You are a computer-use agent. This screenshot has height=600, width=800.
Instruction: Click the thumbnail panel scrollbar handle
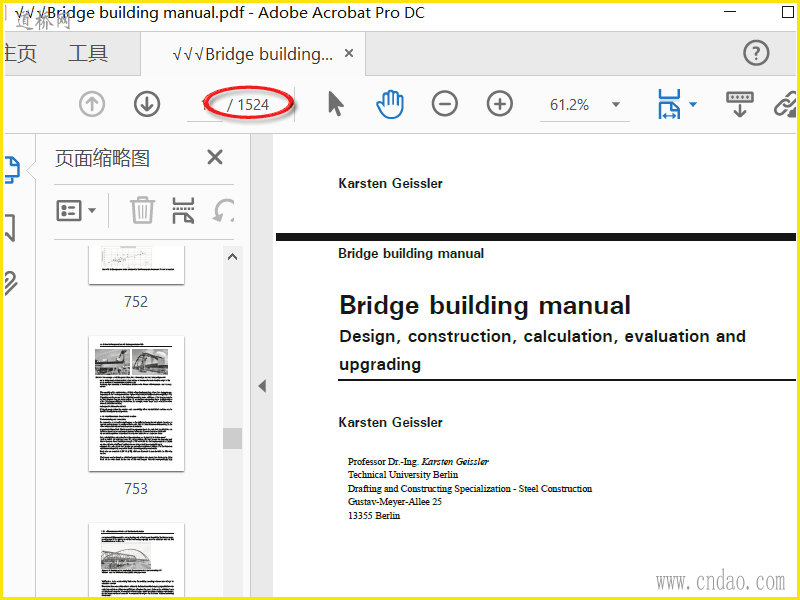[232, 438]
